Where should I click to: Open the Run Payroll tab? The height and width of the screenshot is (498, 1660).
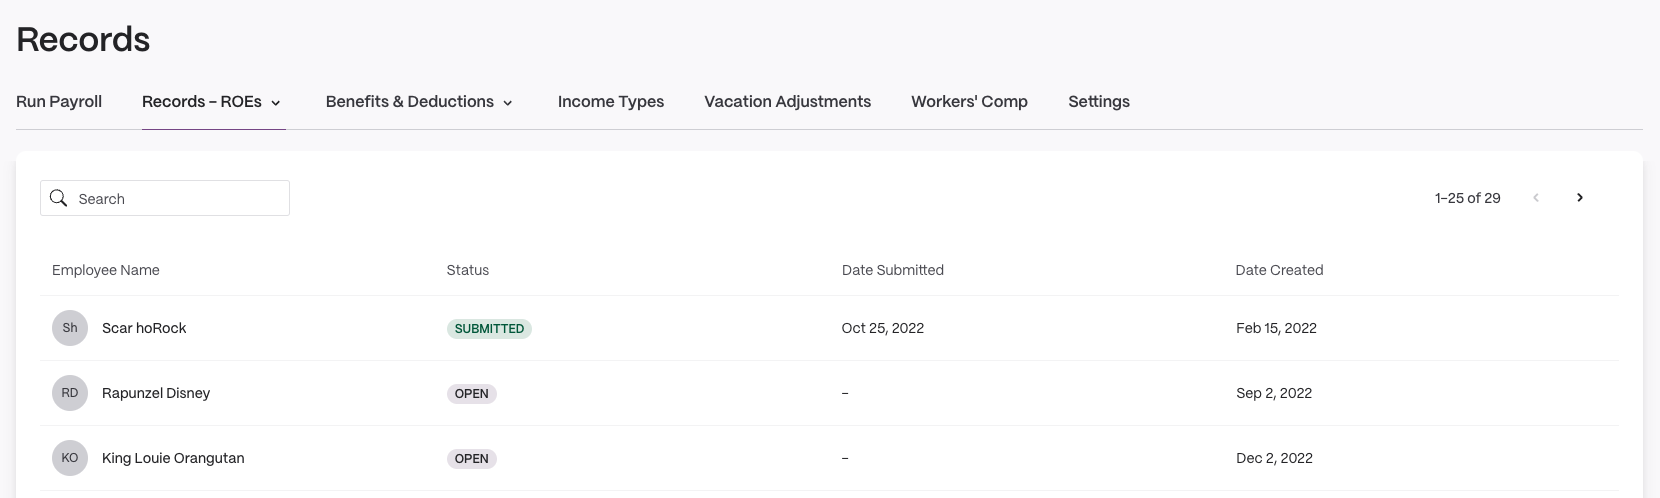(x=59, y=101)
